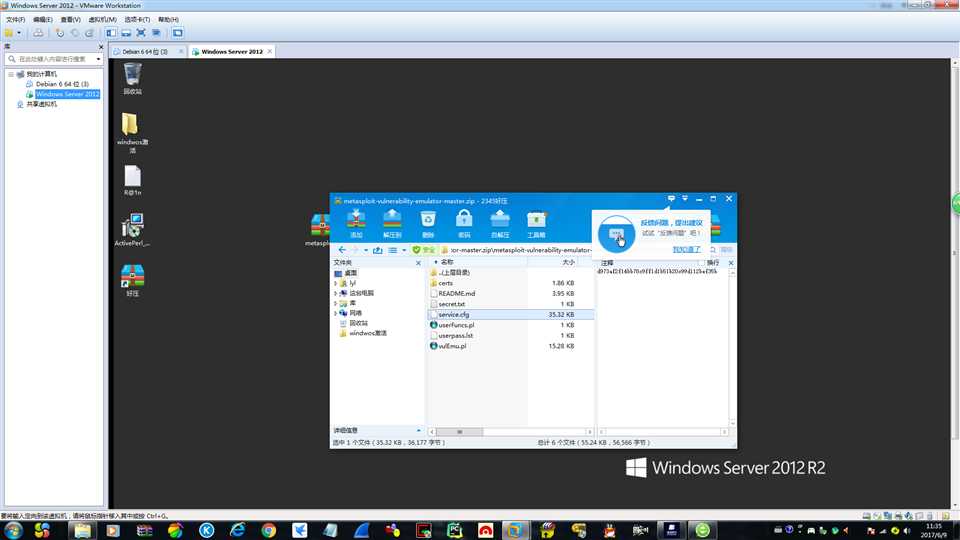The width and height of the screenshot is (960, 540).
Task: Click the take snapshot toolbar icon
Action: (x=59, y=33)
